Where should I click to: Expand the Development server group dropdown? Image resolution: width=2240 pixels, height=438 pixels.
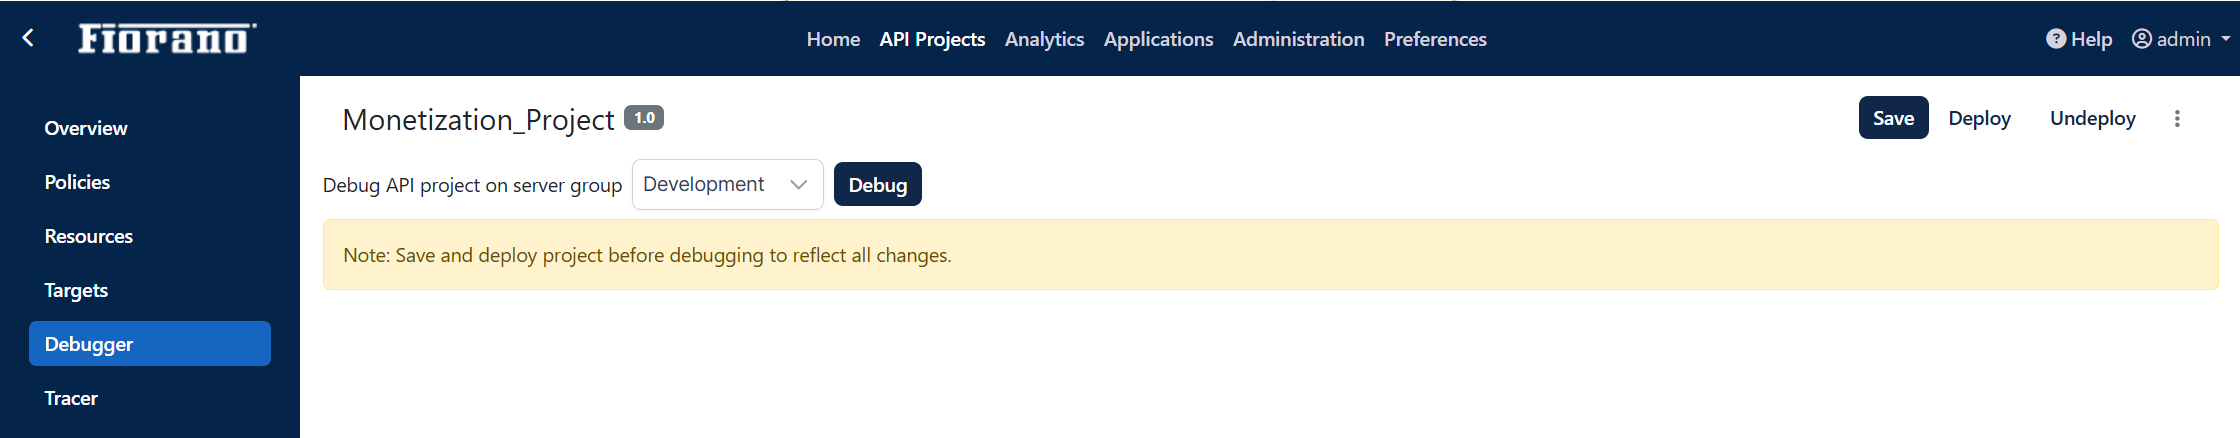(x=727, y=185)
